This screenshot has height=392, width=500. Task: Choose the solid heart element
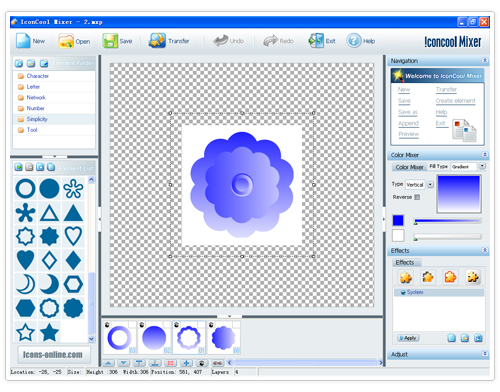pos(25,260)
